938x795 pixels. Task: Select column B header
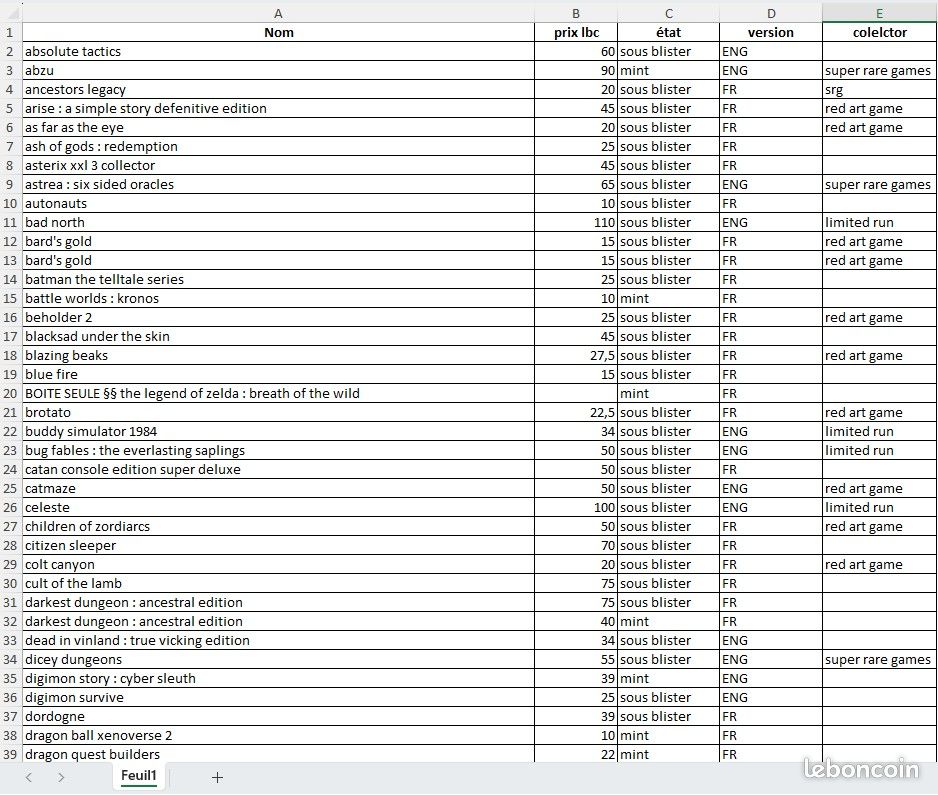(575, 13)
